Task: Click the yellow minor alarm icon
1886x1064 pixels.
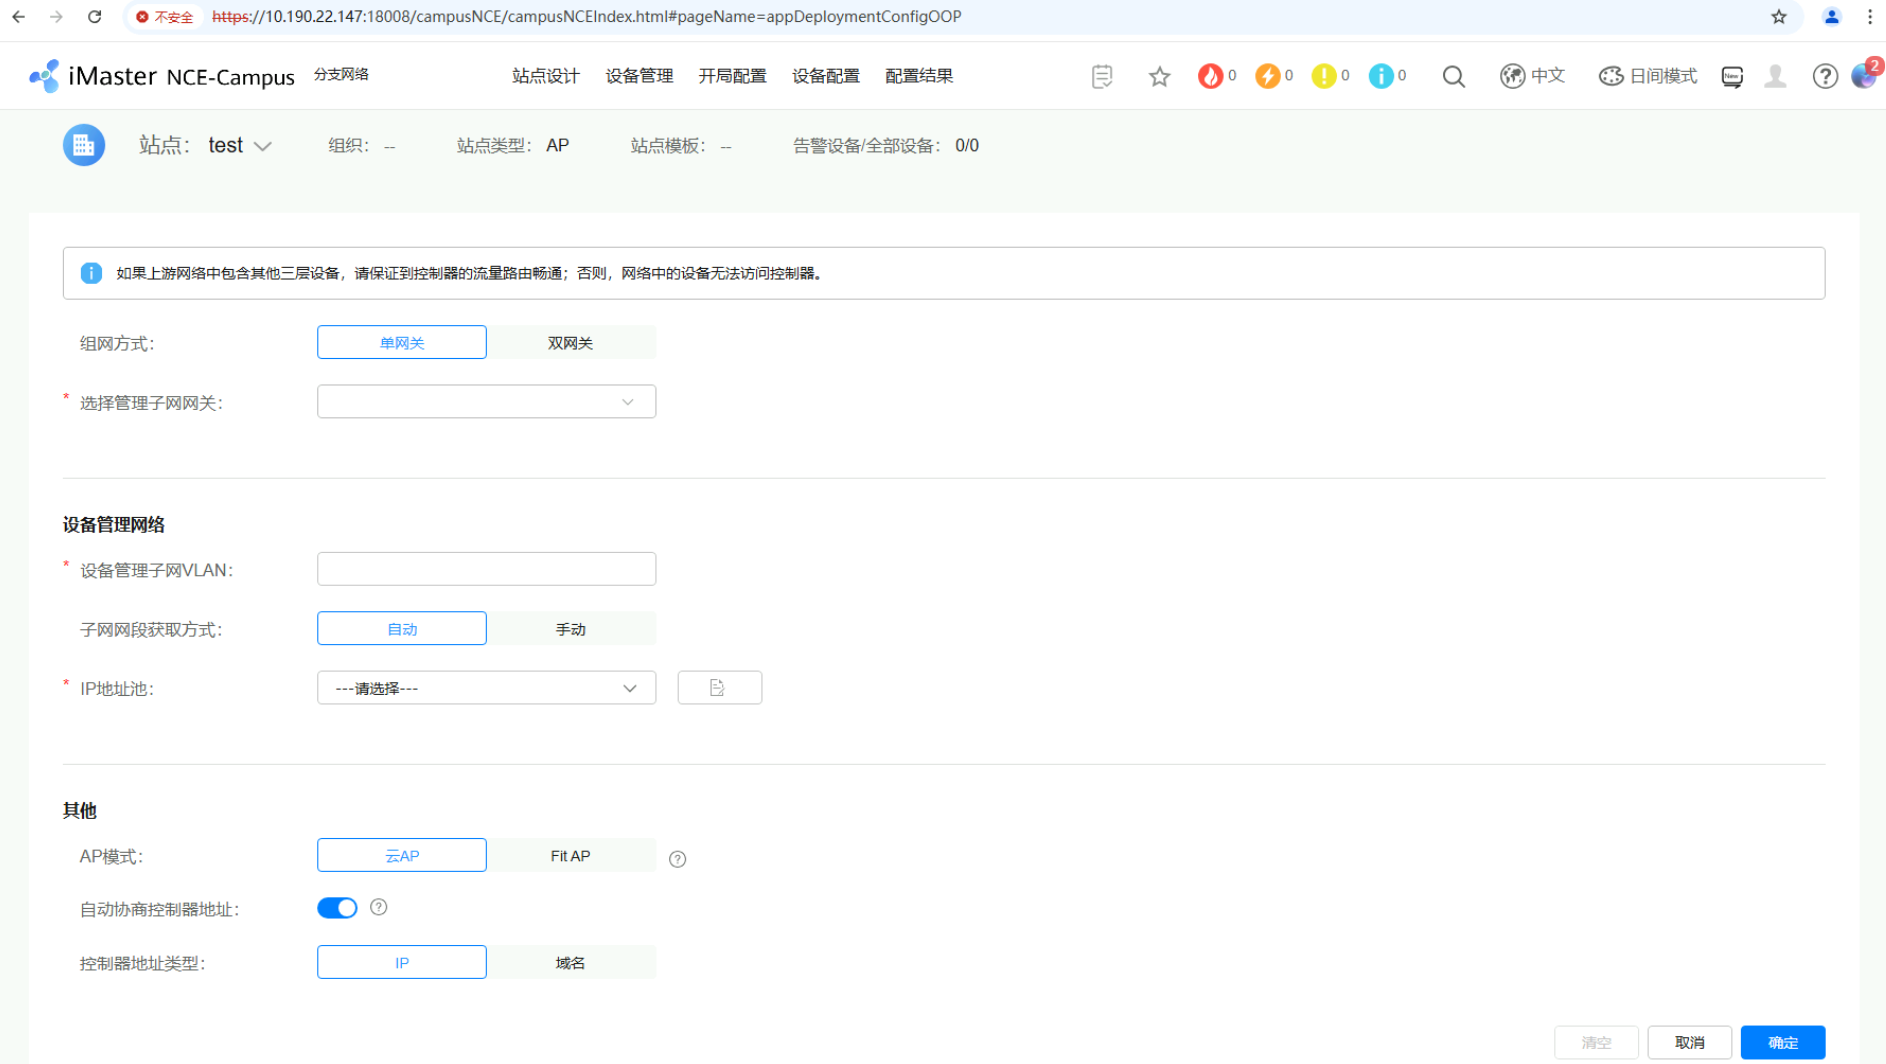Action: tap(1323, 76)
